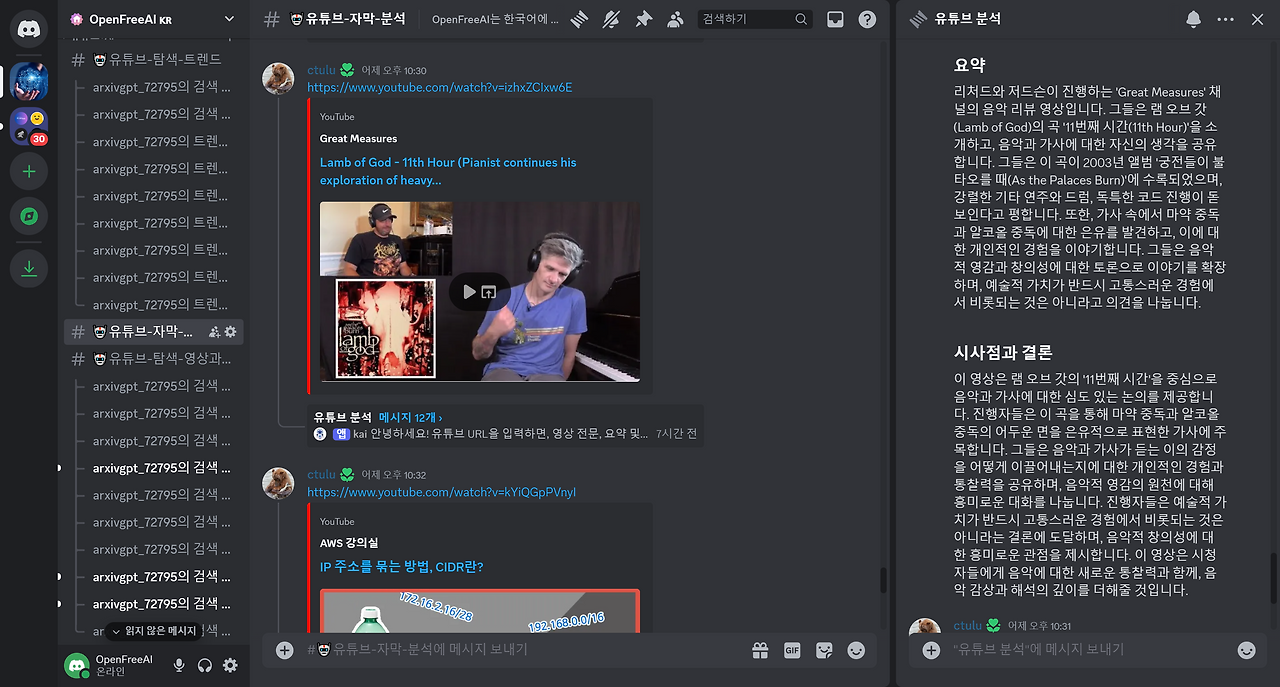Viewport: 1280px width, 687px height.
Task: Open the thread options ellipsis menu
Action: click(x=1225, y=18)
